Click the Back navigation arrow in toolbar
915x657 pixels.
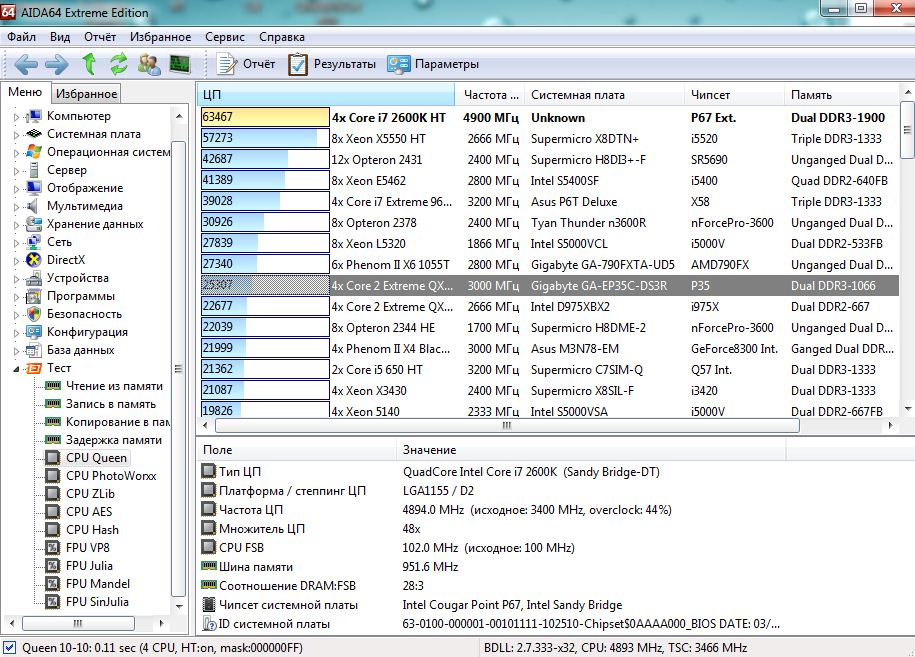click(x=26, y=65)
